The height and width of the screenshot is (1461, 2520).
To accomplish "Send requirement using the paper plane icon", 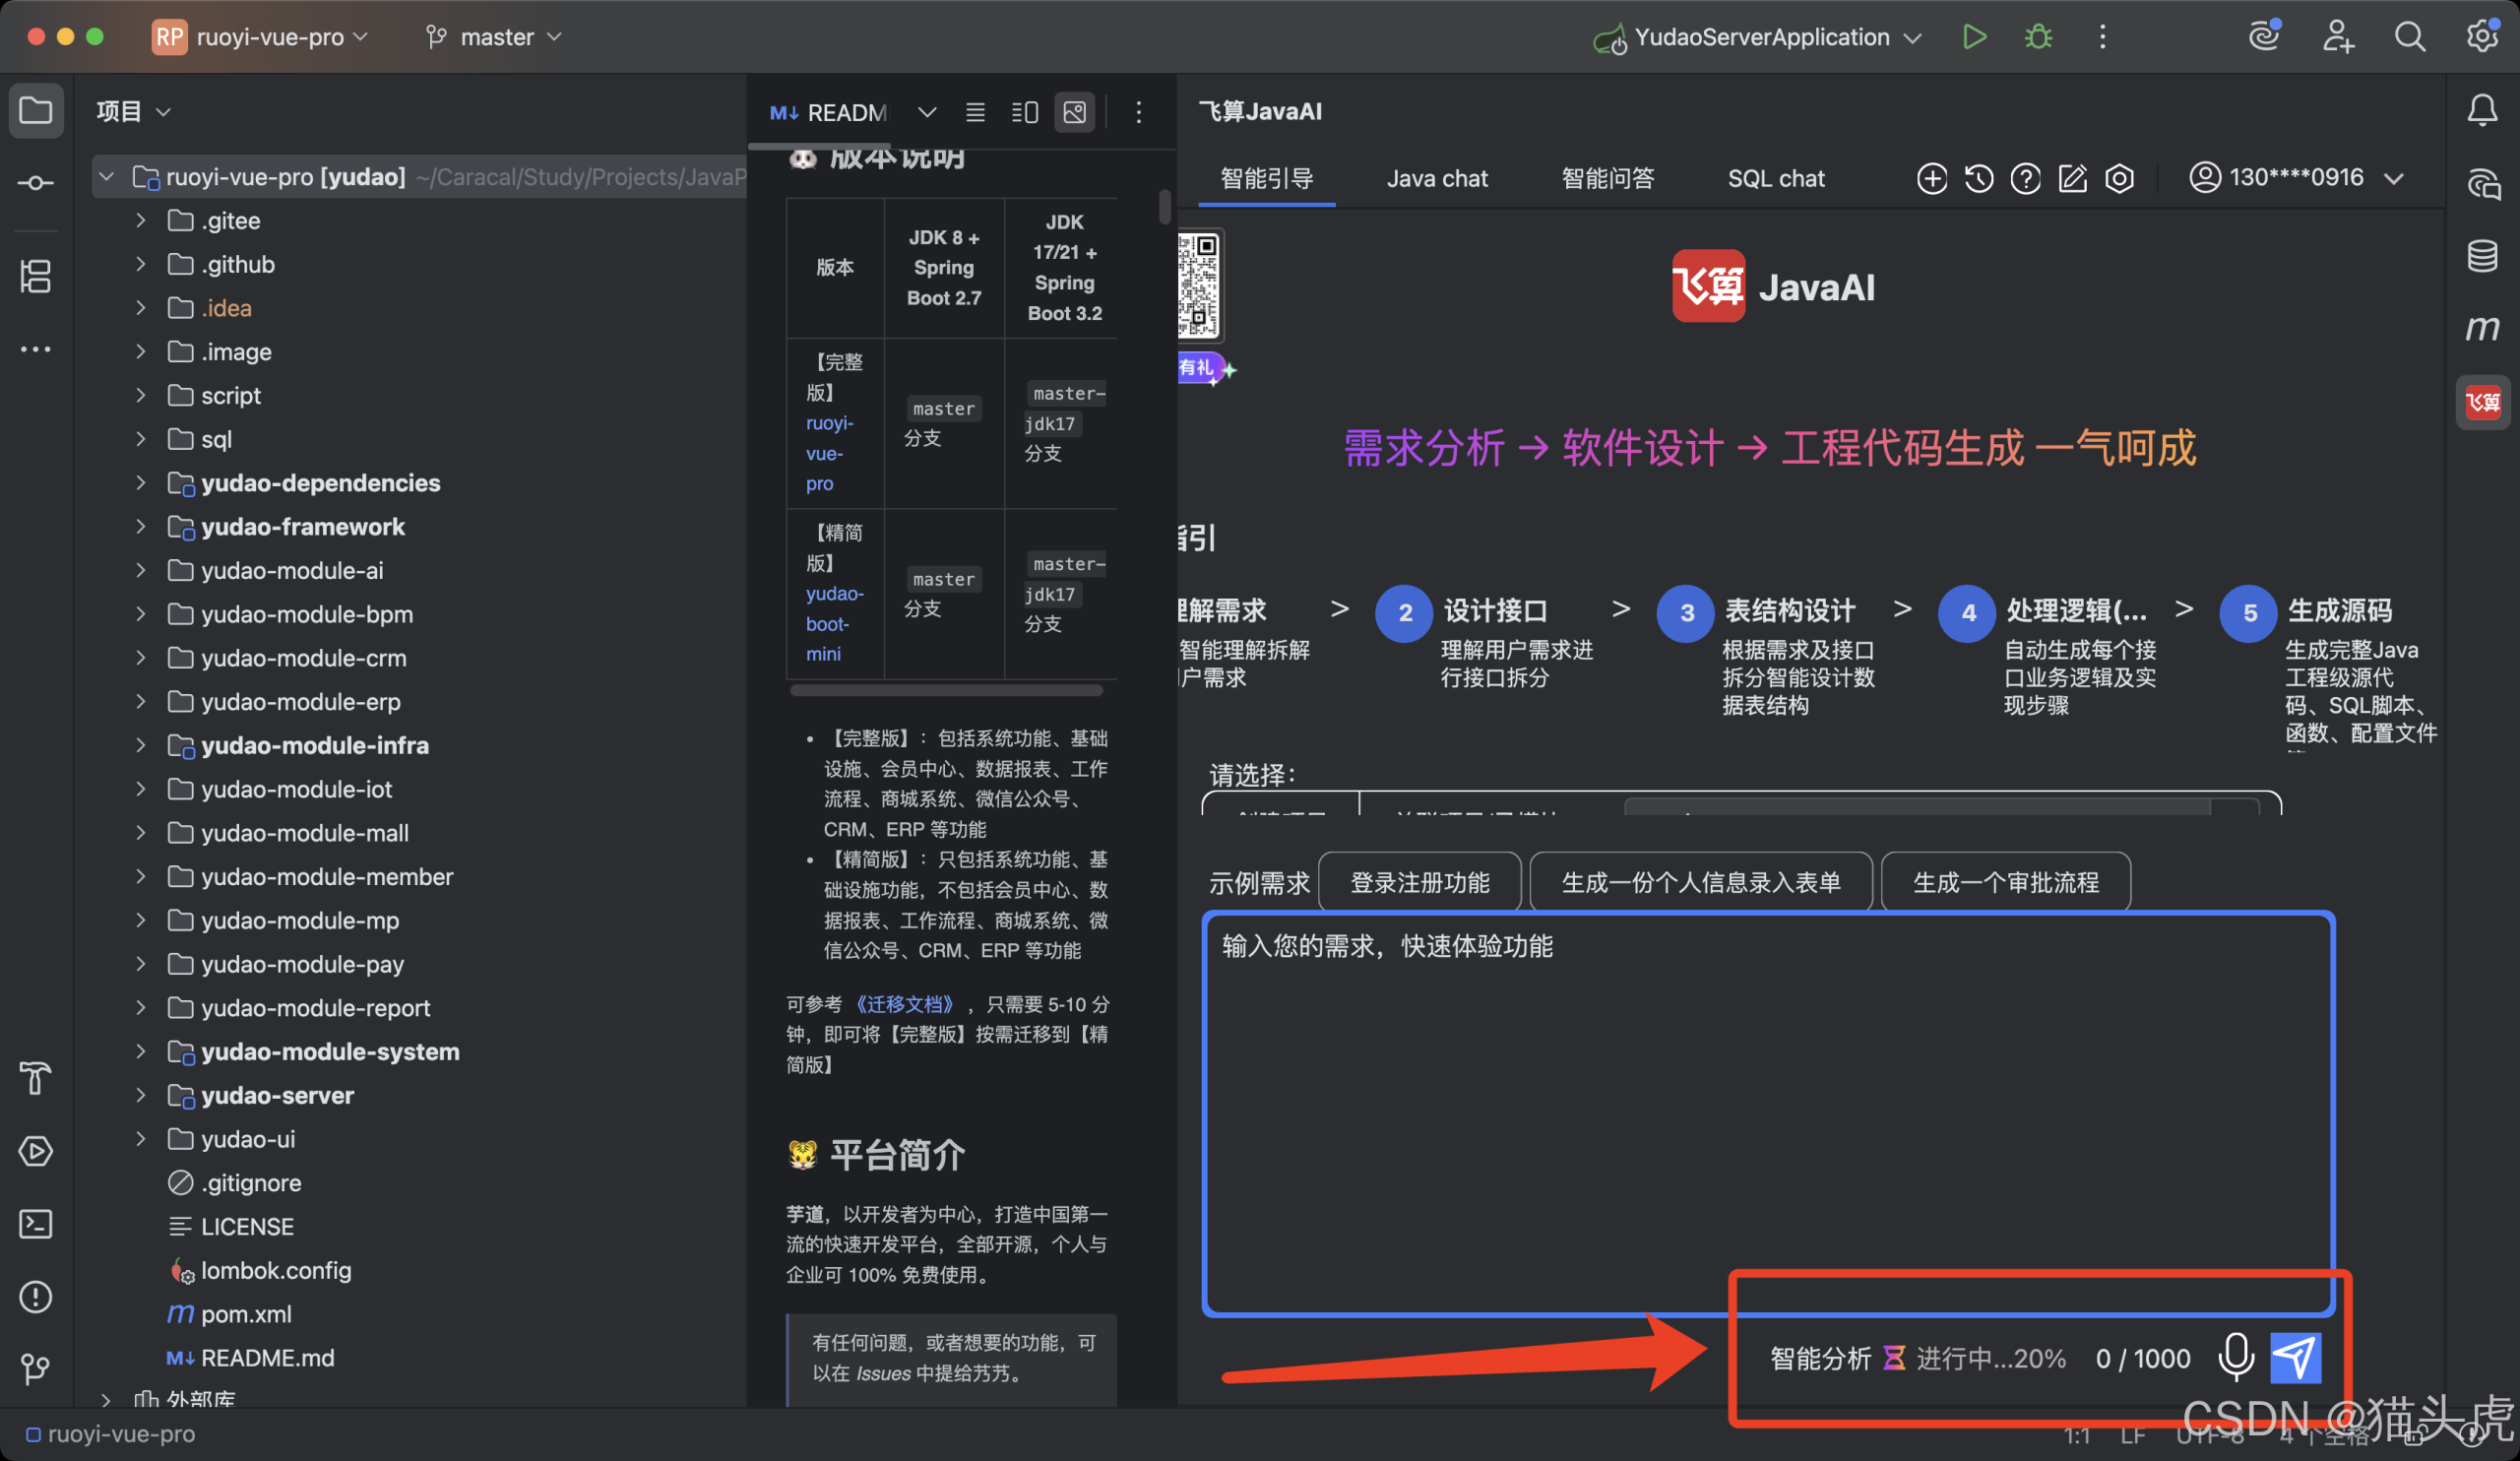I will (2296, 1357).
